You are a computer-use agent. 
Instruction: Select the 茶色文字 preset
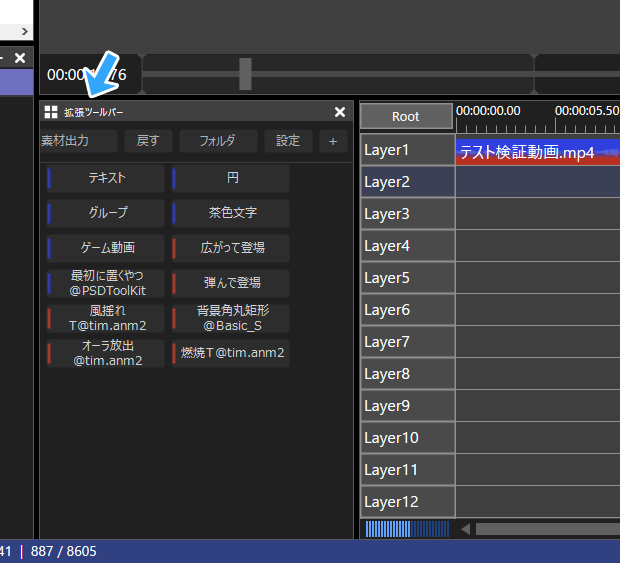231,213
